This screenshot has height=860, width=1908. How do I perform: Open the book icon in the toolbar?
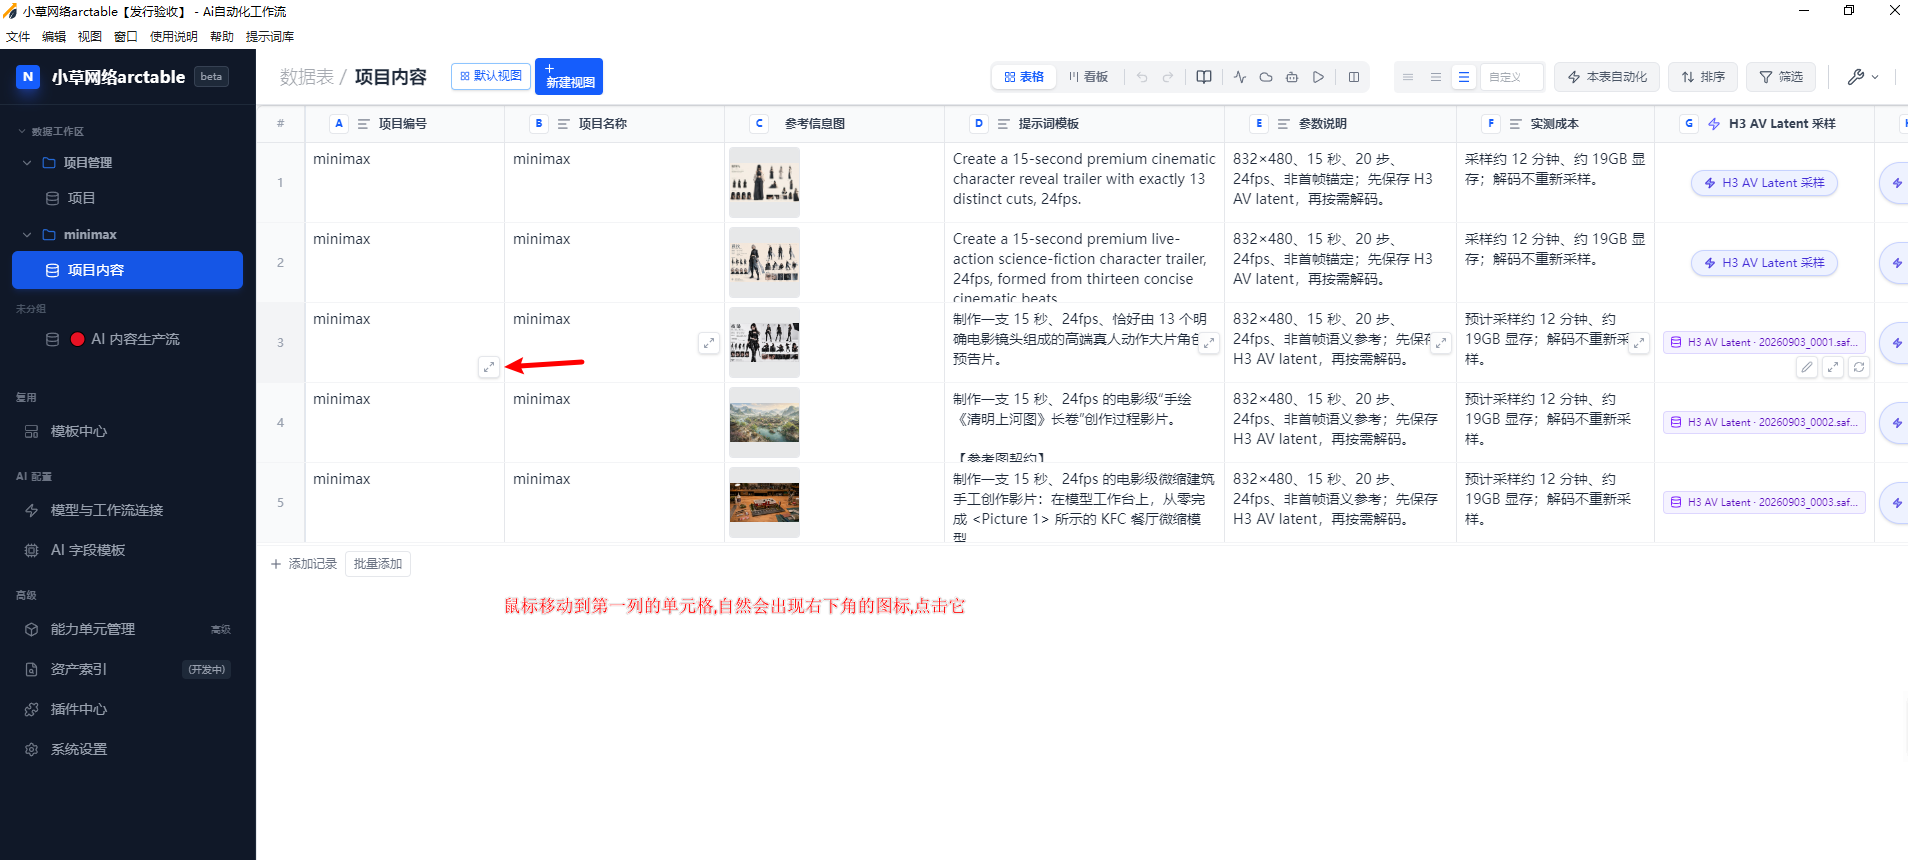tap(1204, 77)
